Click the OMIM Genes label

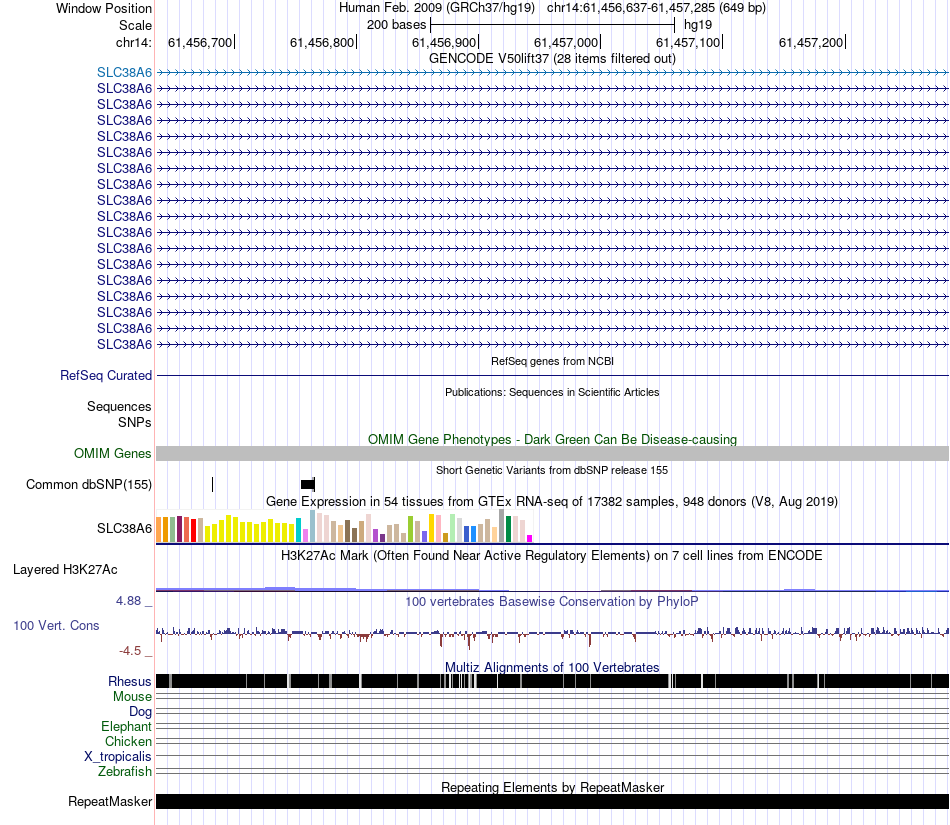pos(113,453)
